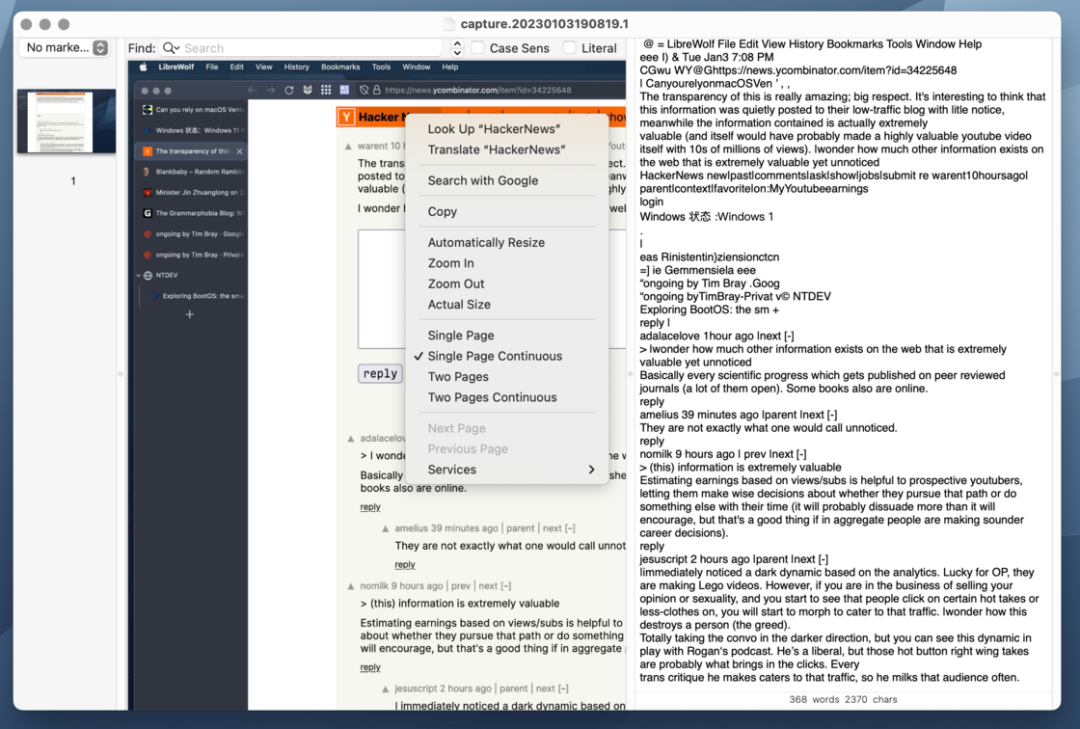The width and height of the screenshot is (1080, 729).
Task: Switch to Single Page display mode
Action: (x=461, y=336)
